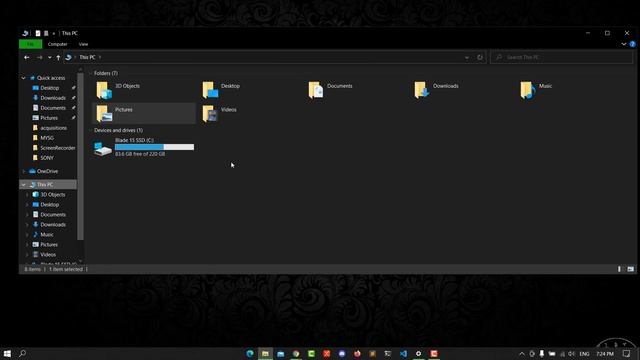Select Desktop under Quick access
This screenshot has width=640, height=360.
pos(49,88)
